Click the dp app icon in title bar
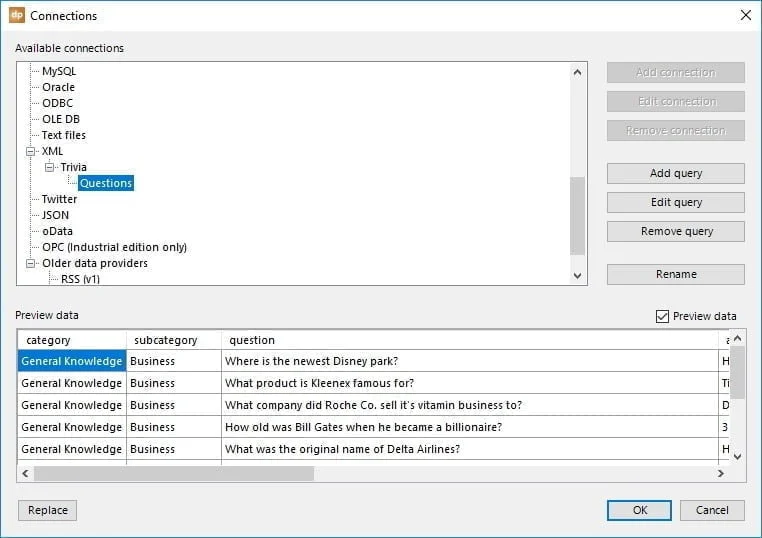Viewport: 762px width, 538px height. 16,16
